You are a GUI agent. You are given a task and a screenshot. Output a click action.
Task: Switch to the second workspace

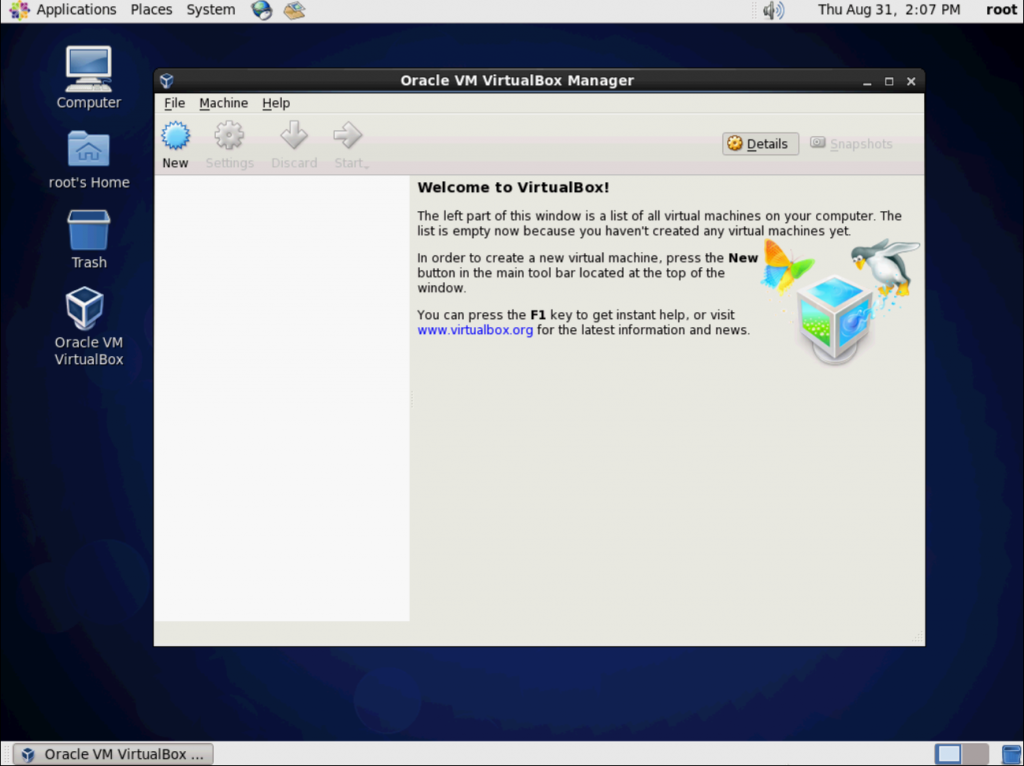point(975,754)
